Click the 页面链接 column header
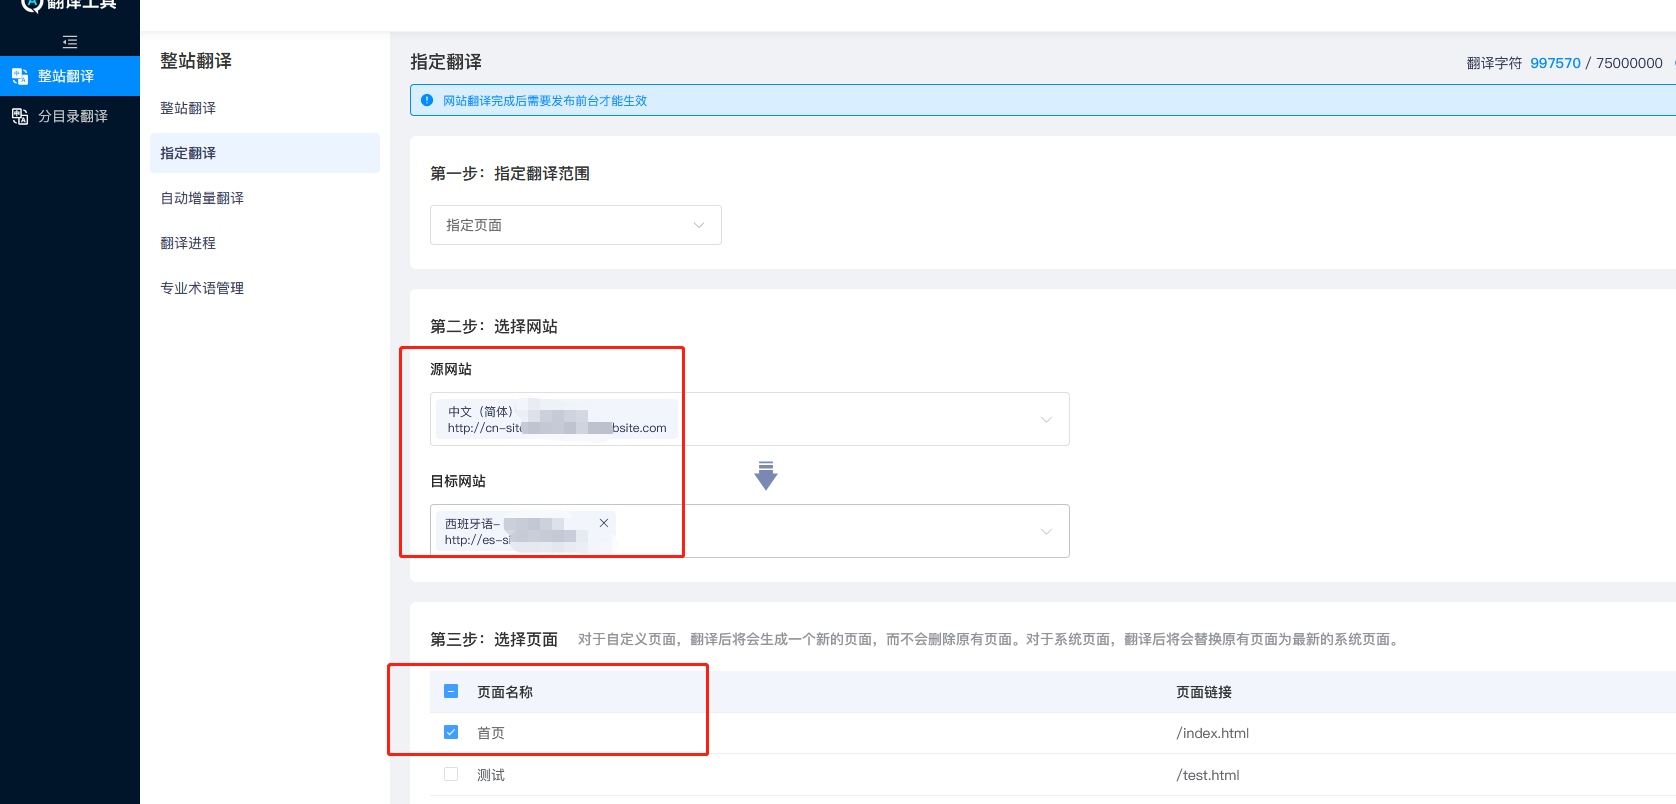1676x804 pixels. (x=1204, y=692)
